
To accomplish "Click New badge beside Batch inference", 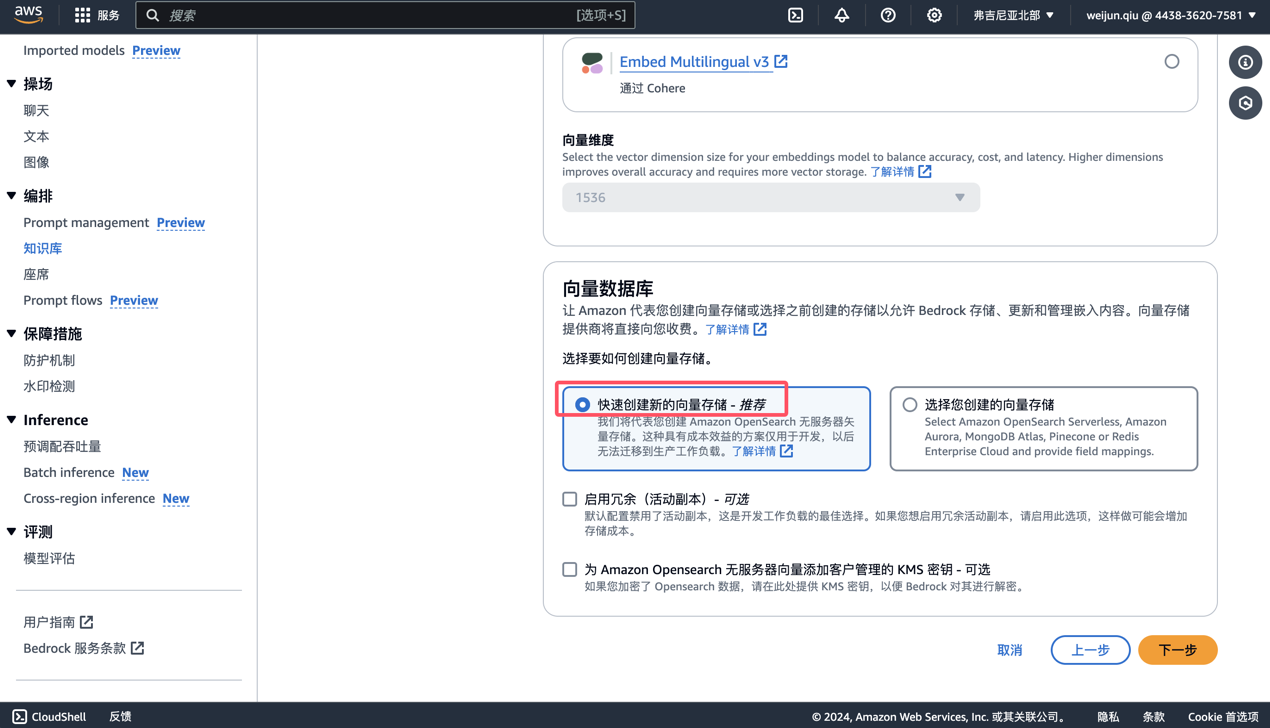I will point(135,472).
